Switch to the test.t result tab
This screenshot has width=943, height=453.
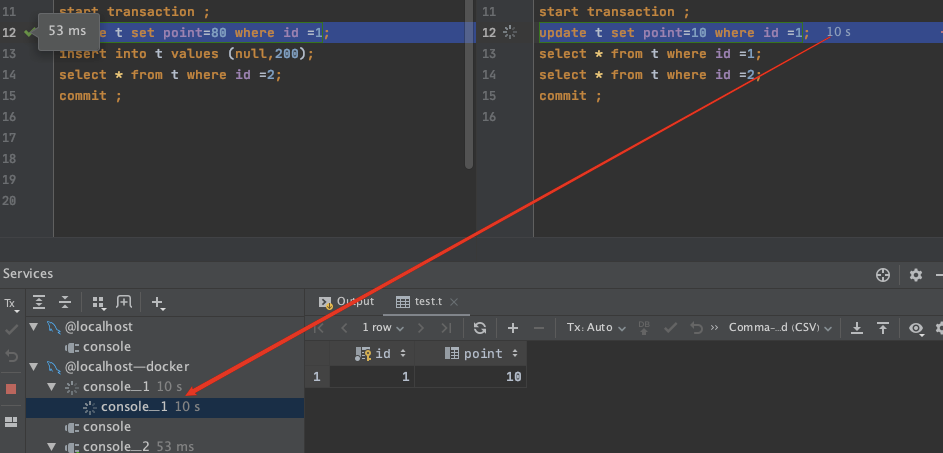coord(420,301)
